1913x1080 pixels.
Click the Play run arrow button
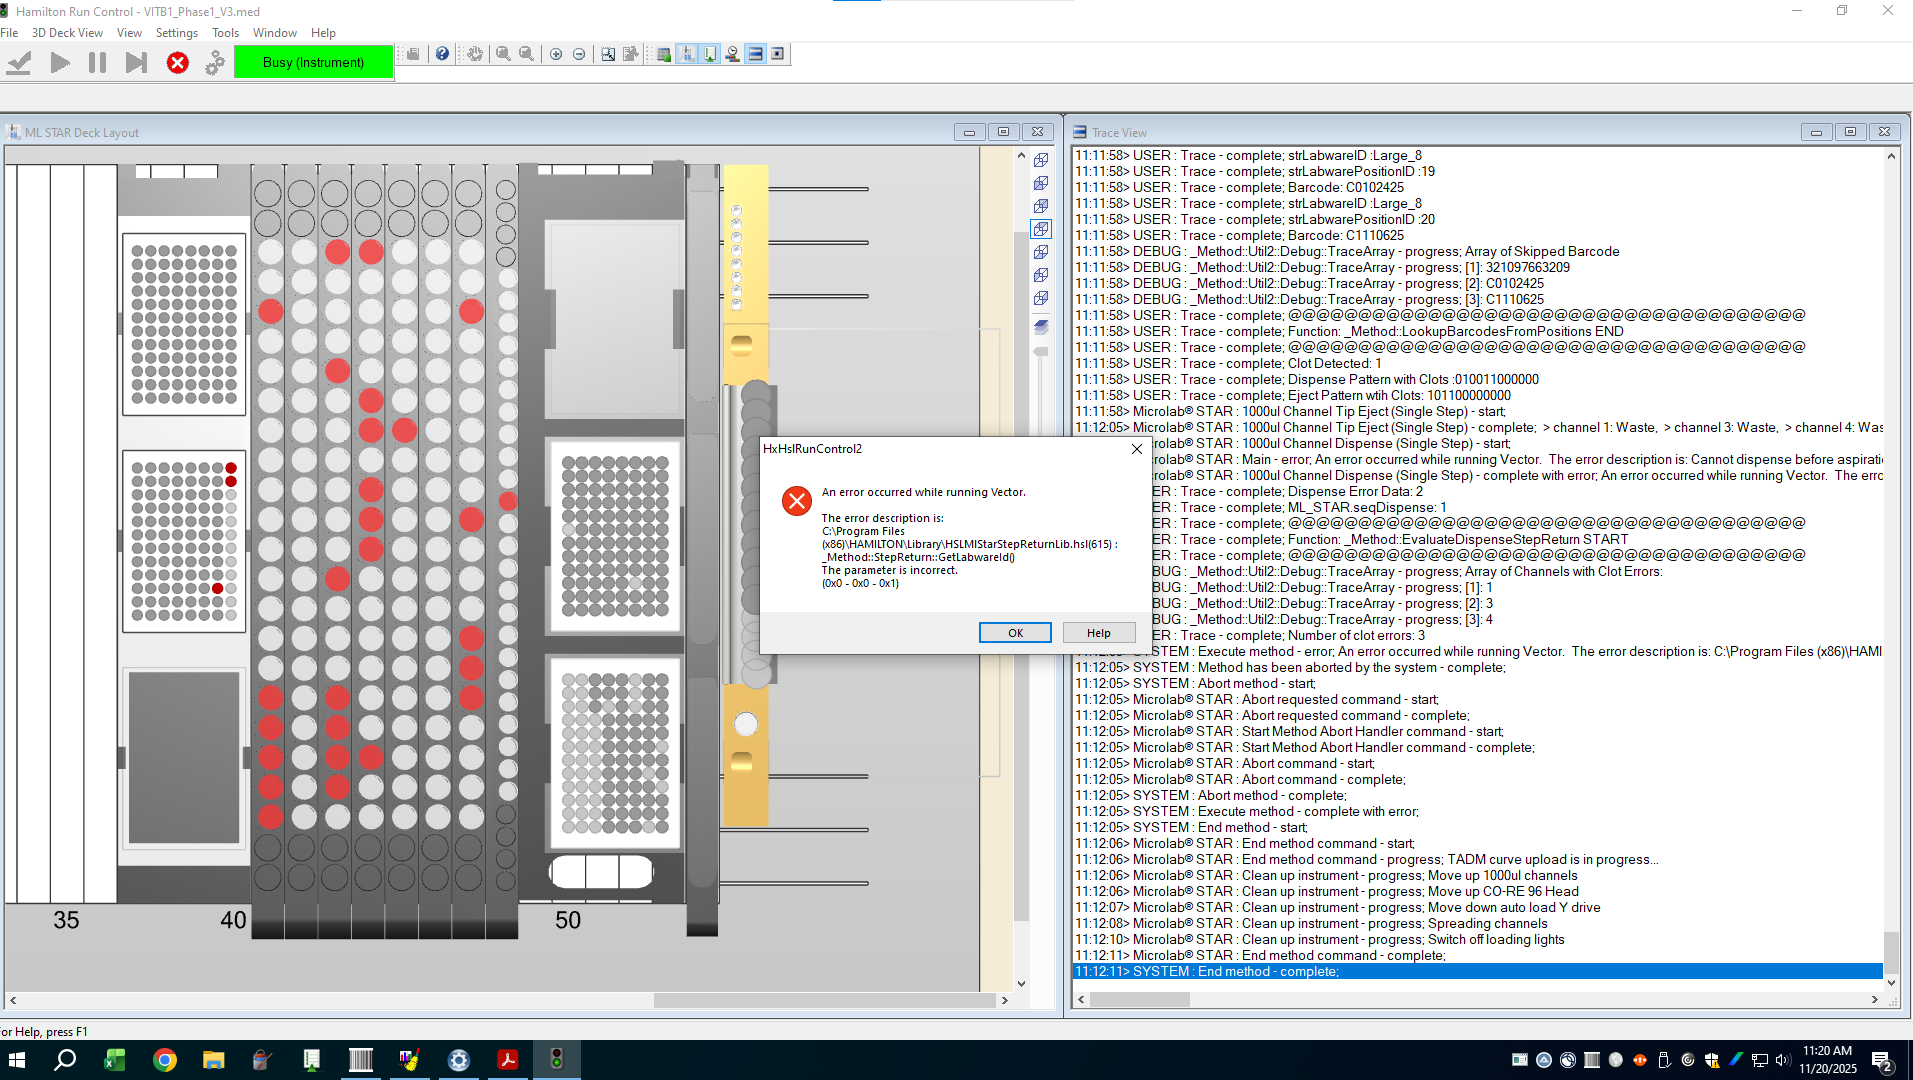(x=60, y=63)
